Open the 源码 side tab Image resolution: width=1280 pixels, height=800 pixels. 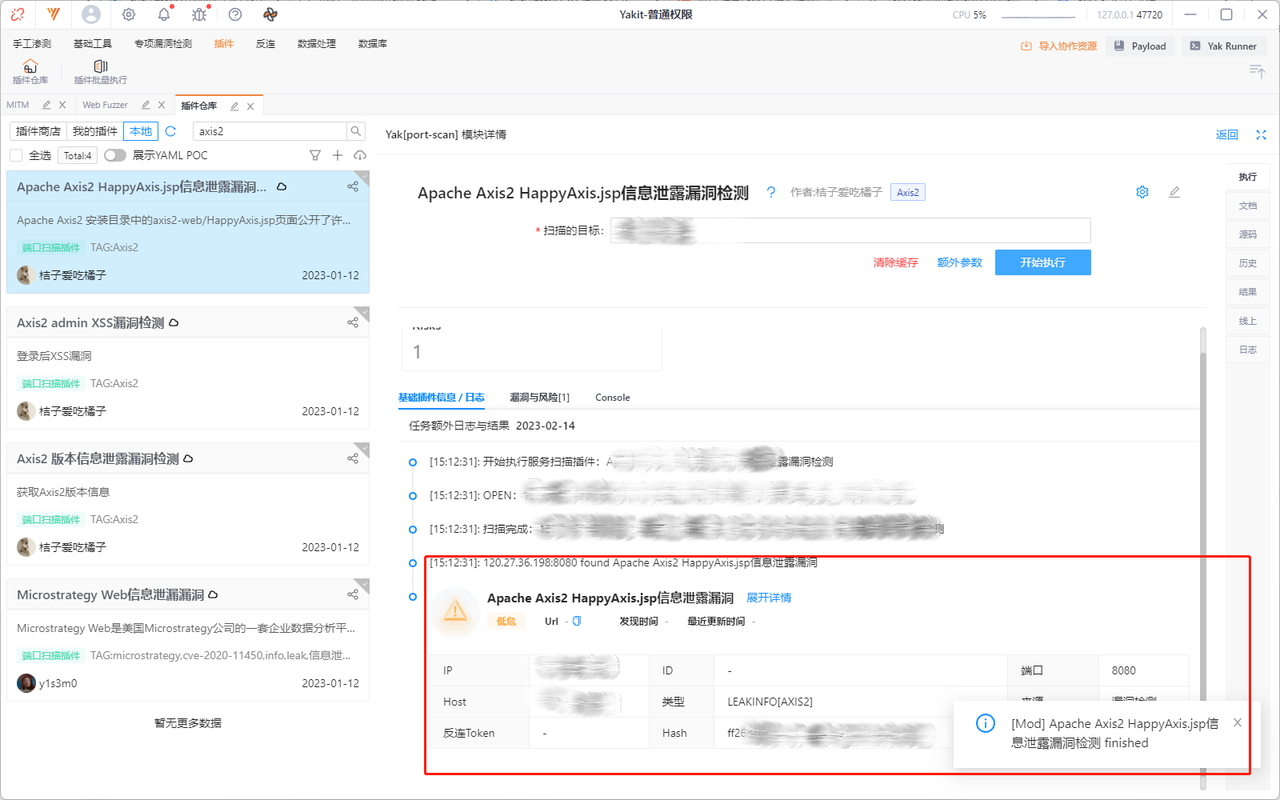point(1248,234)
